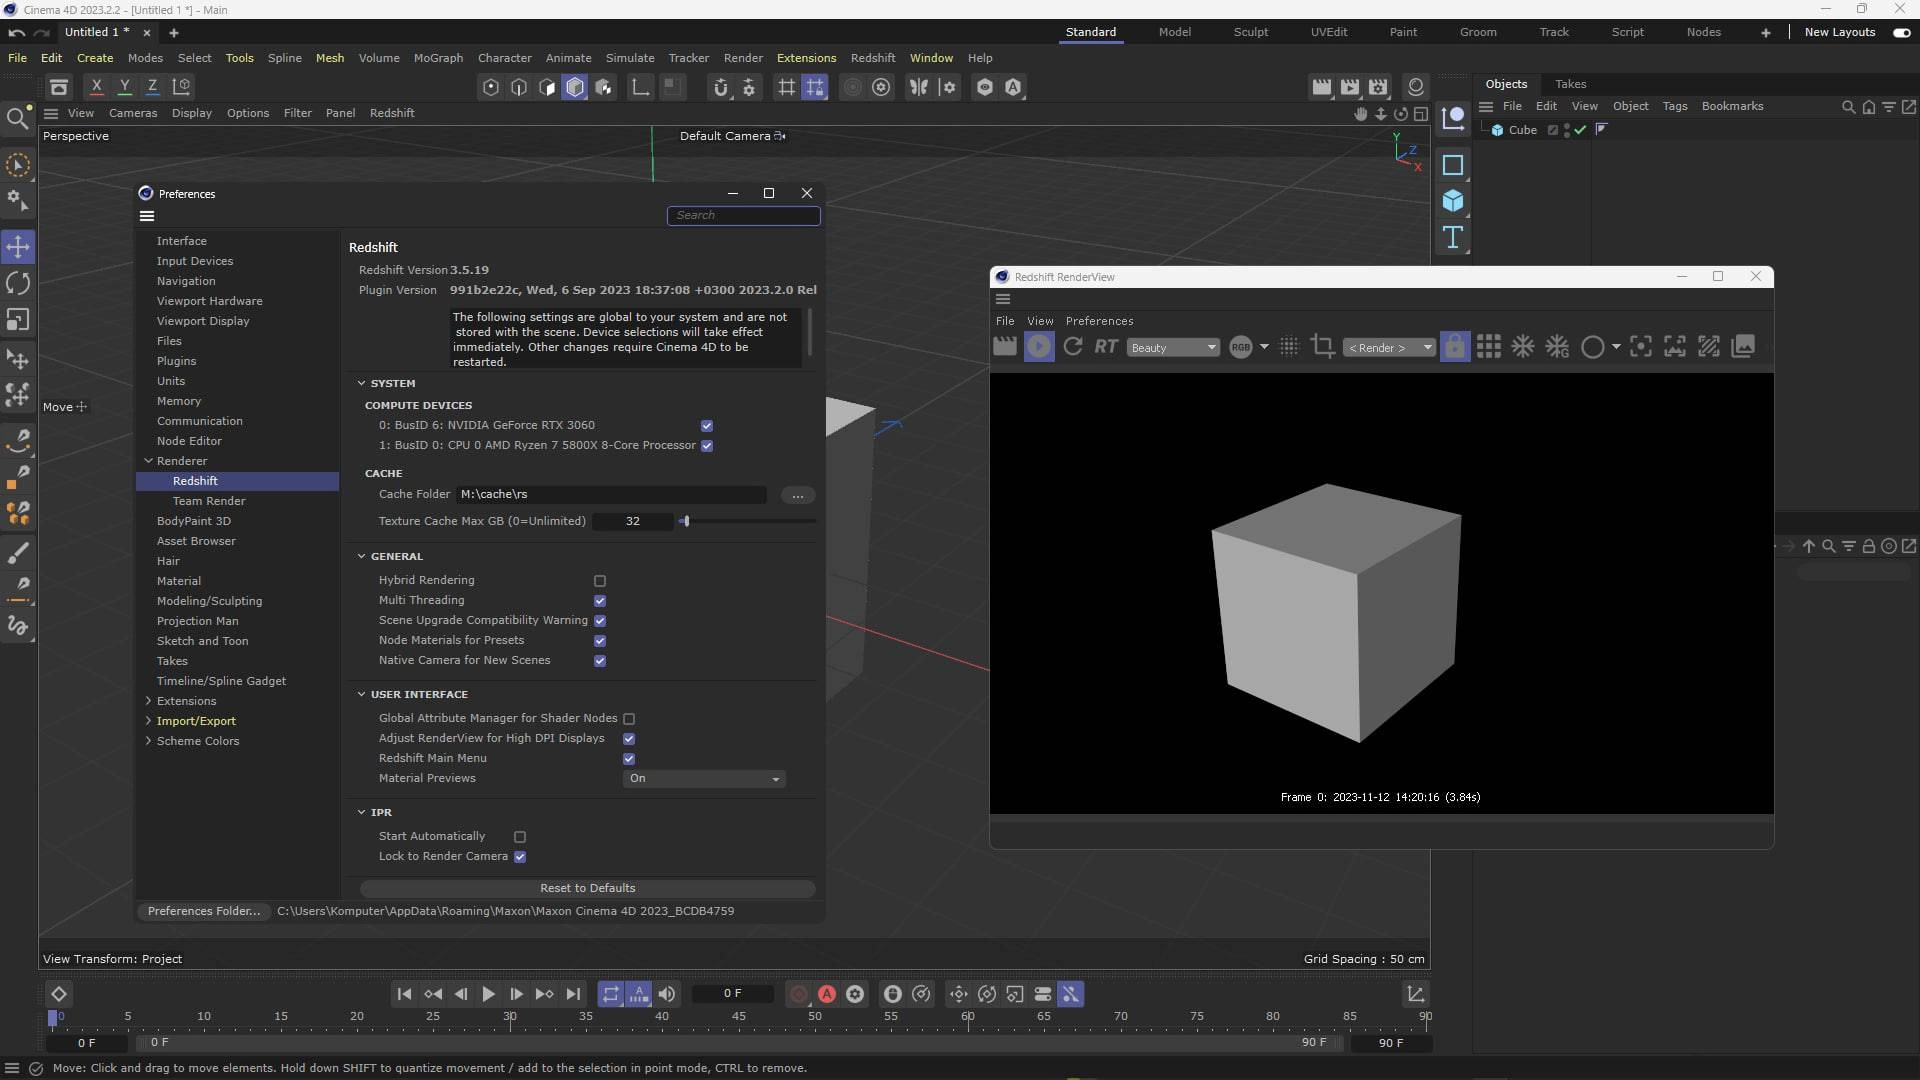Enable IPR Start Automatically checkbox
Screen dimensions: 1920x1080
pos(520,837)
